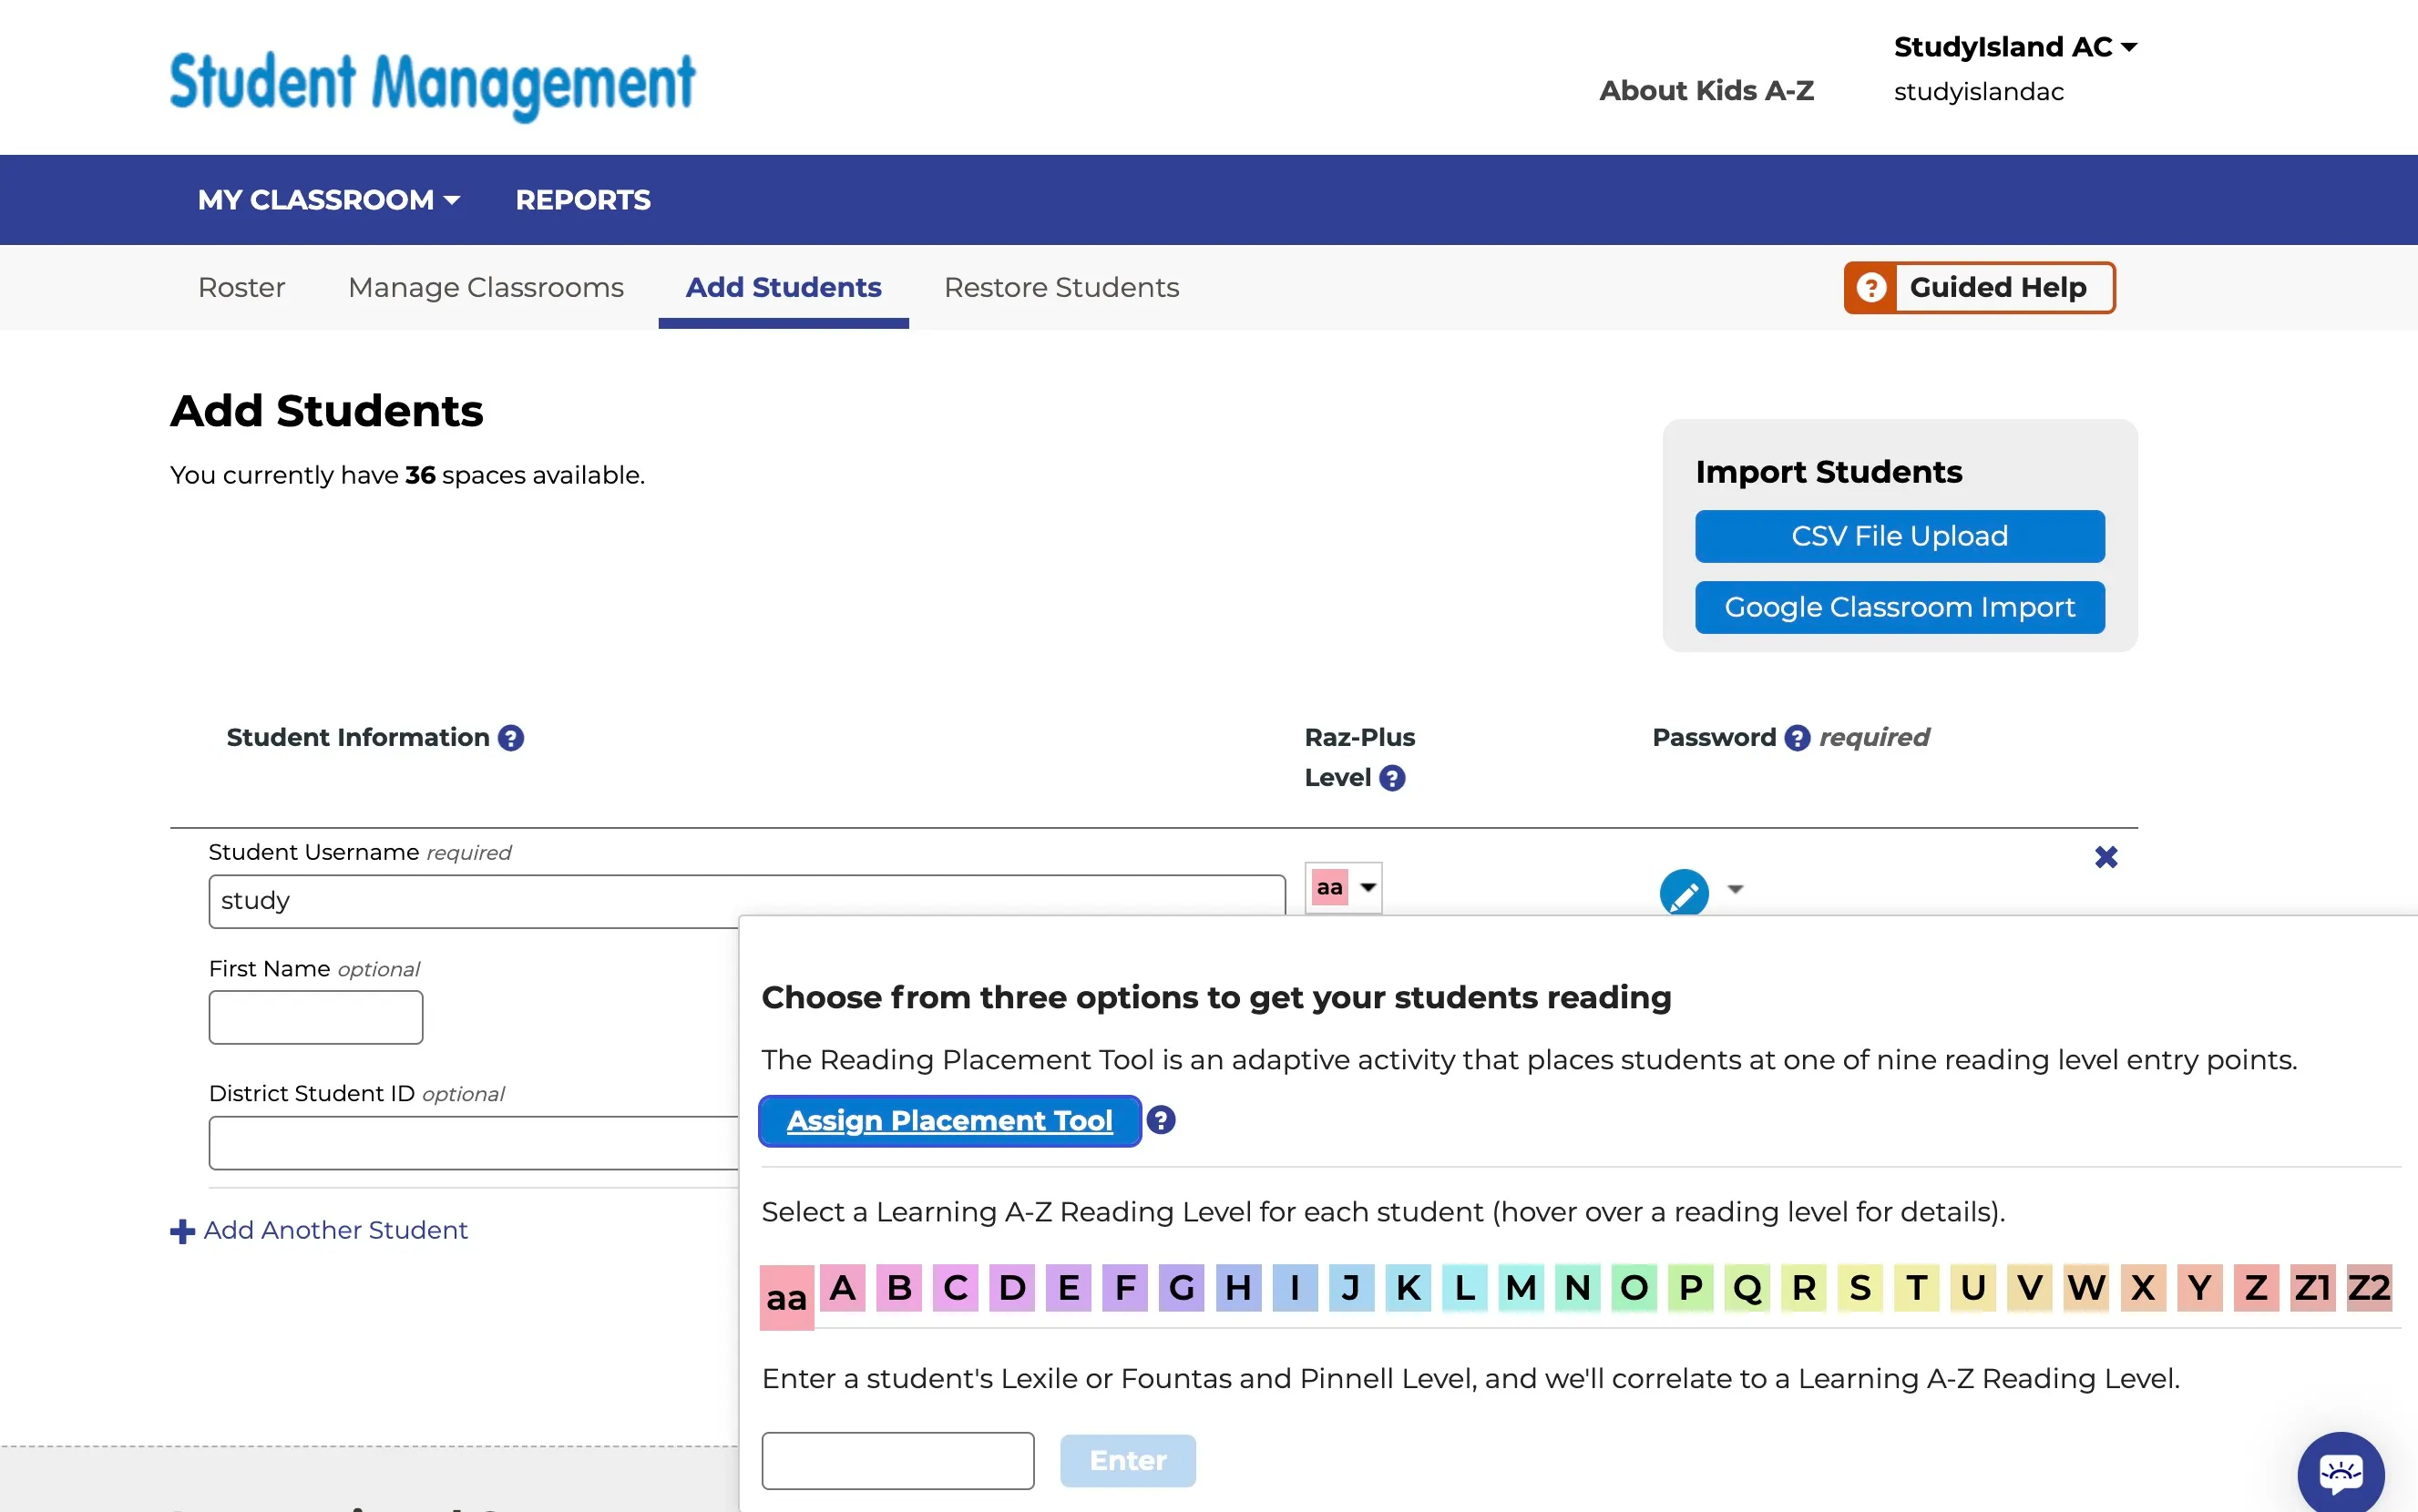Pick reading level E swatch
This screenshot has width=2418, height=1512.
[1069, 1287]
